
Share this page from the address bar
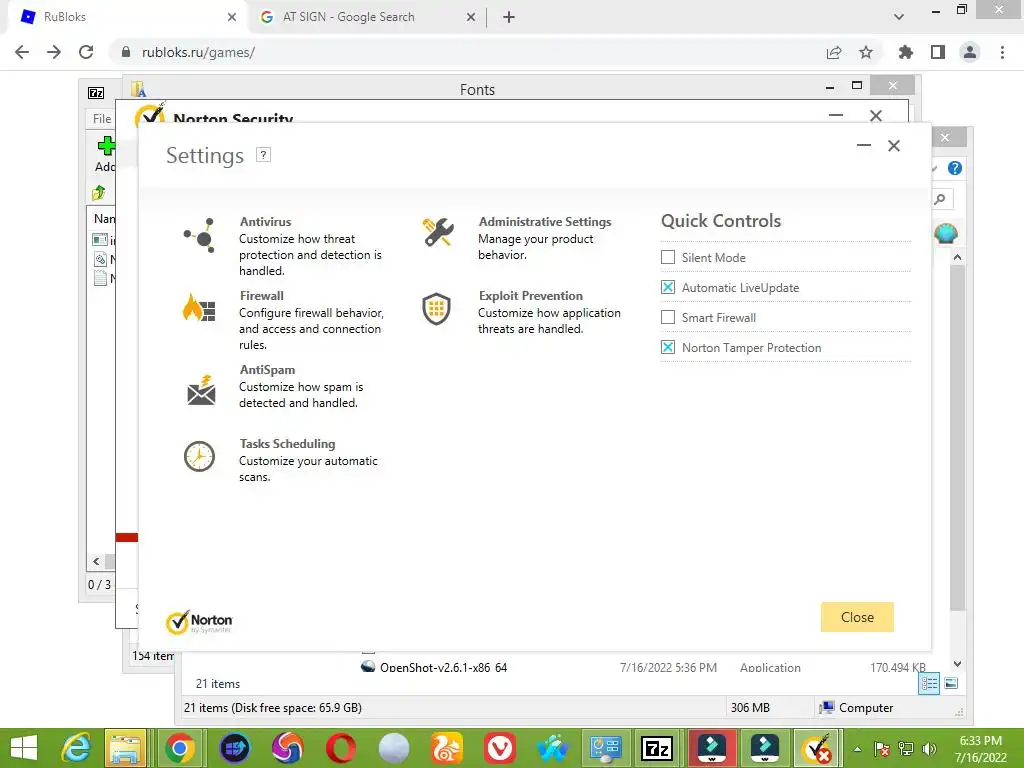click(834, 52)
